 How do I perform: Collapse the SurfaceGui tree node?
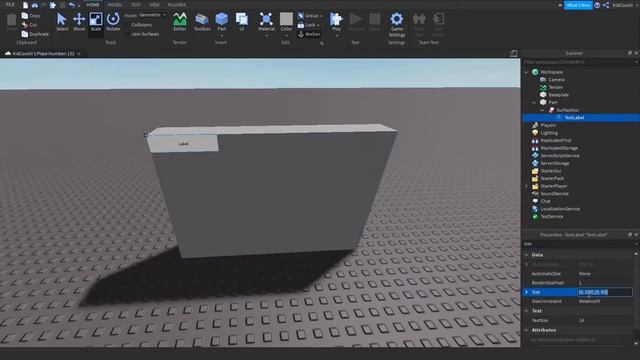542,110
